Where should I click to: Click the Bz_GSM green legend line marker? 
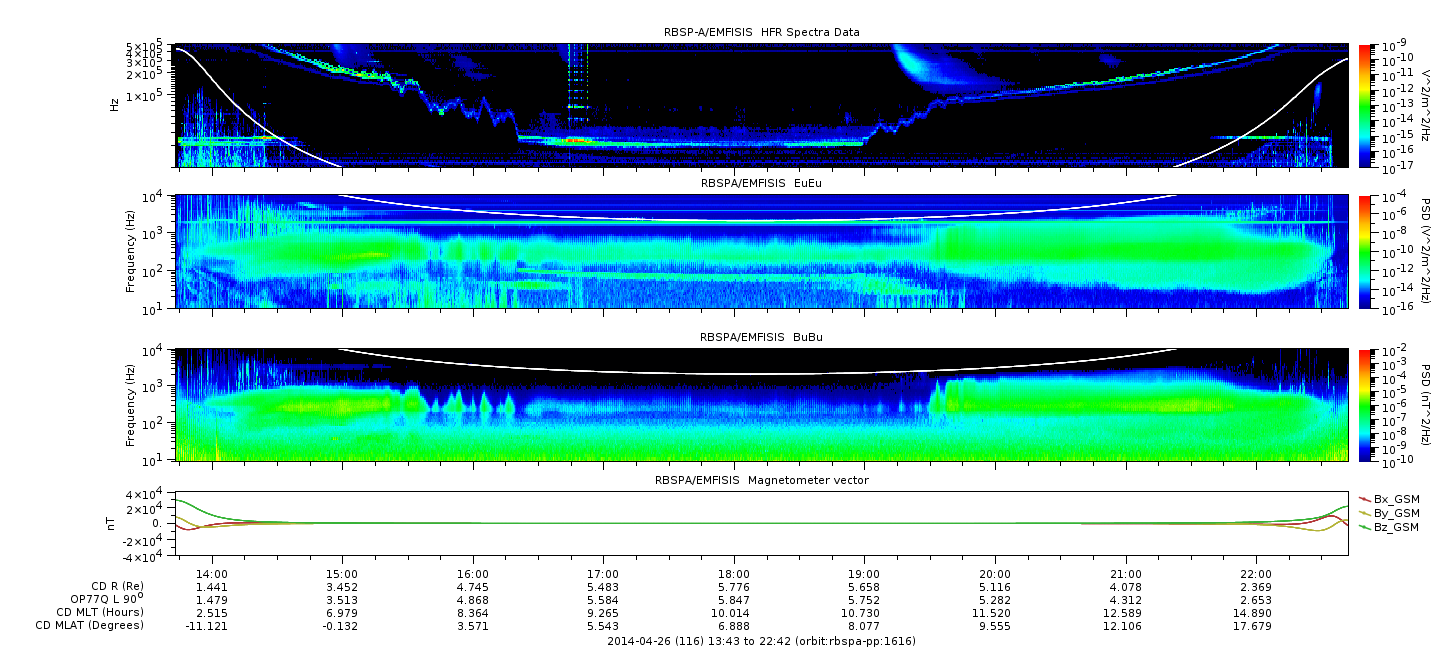[x=1364, y=526]
